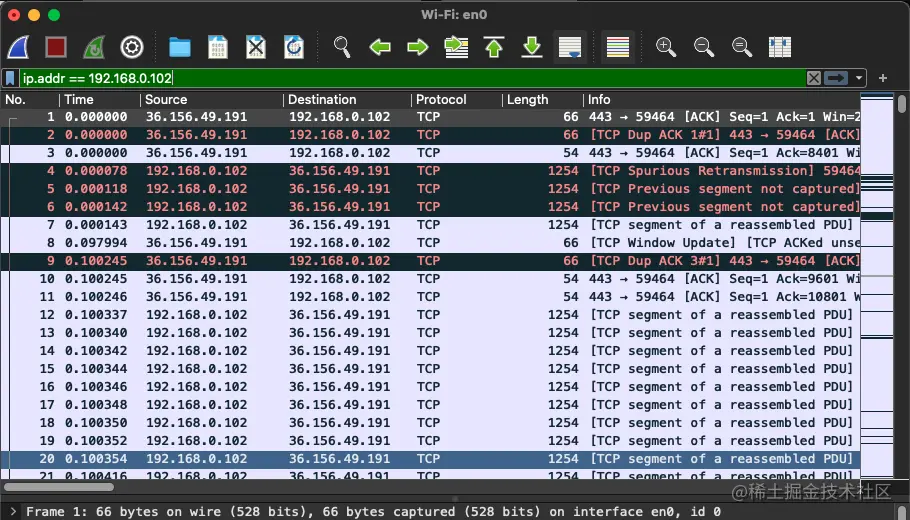The height and width of the screenshot is (520, 910).
Task: Start capture with the shark fin icon
Action: click(18, 47)
